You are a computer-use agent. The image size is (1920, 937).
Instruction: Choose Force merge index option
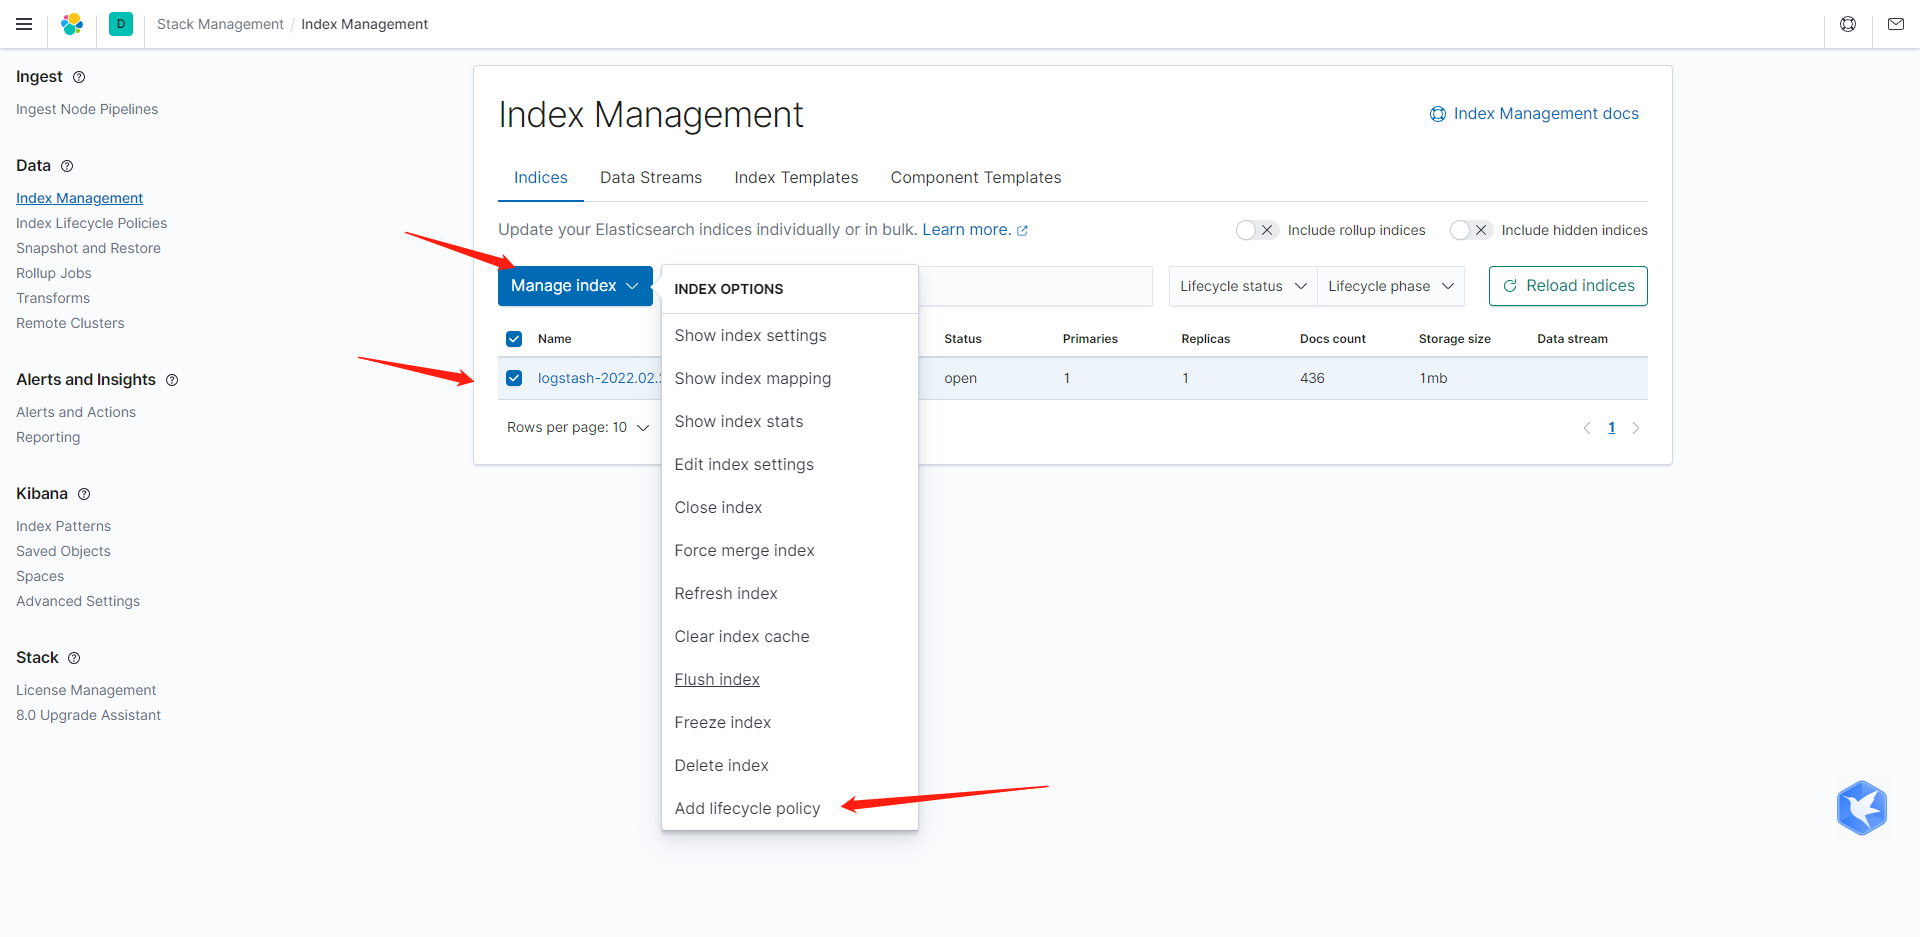point(790,551)
